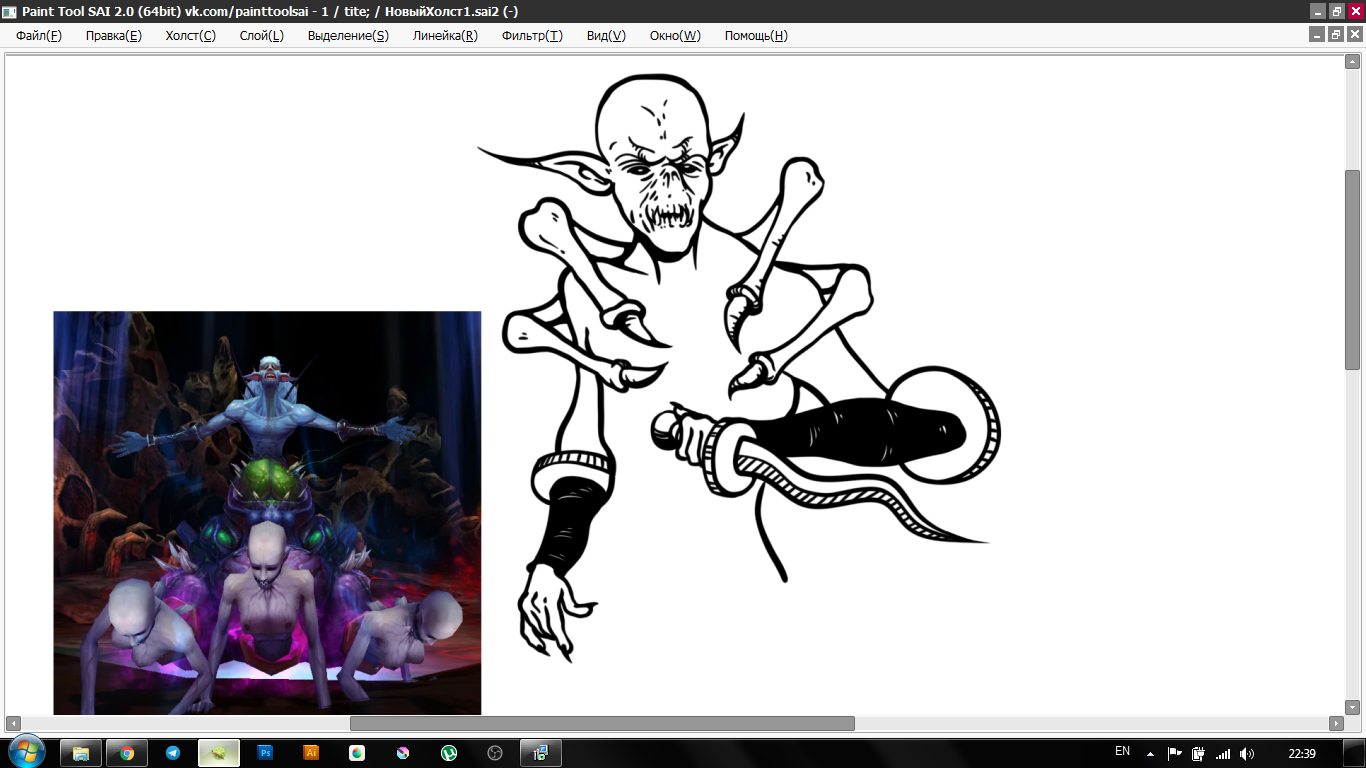Open the Слой (Layer) menu
1366x768 pixels.
click(261, 36)
